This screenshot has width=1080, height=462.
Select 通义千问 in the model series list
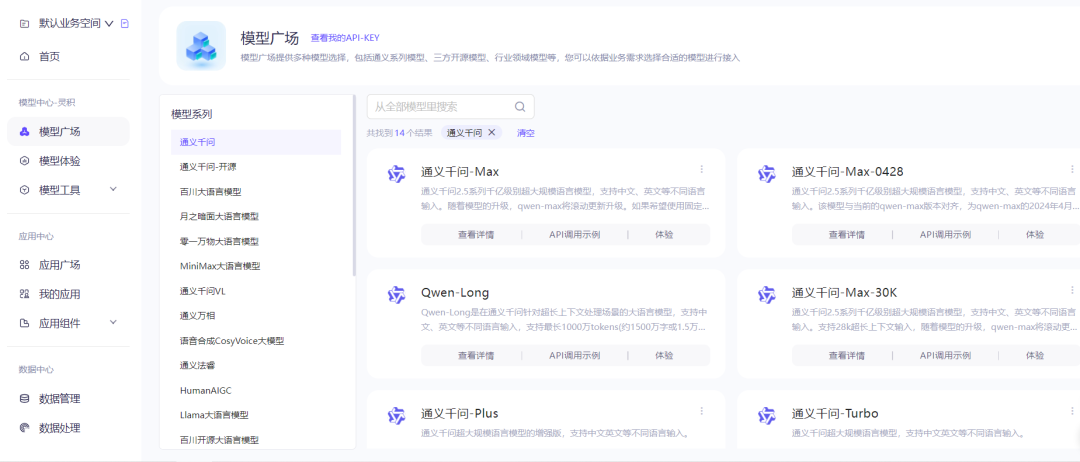256,143
